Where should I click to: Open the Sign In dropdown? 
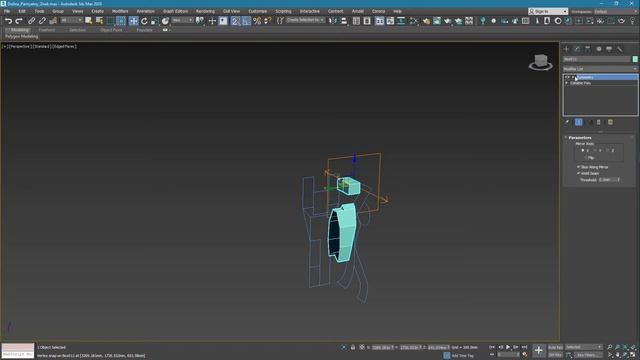click(548, 11)
